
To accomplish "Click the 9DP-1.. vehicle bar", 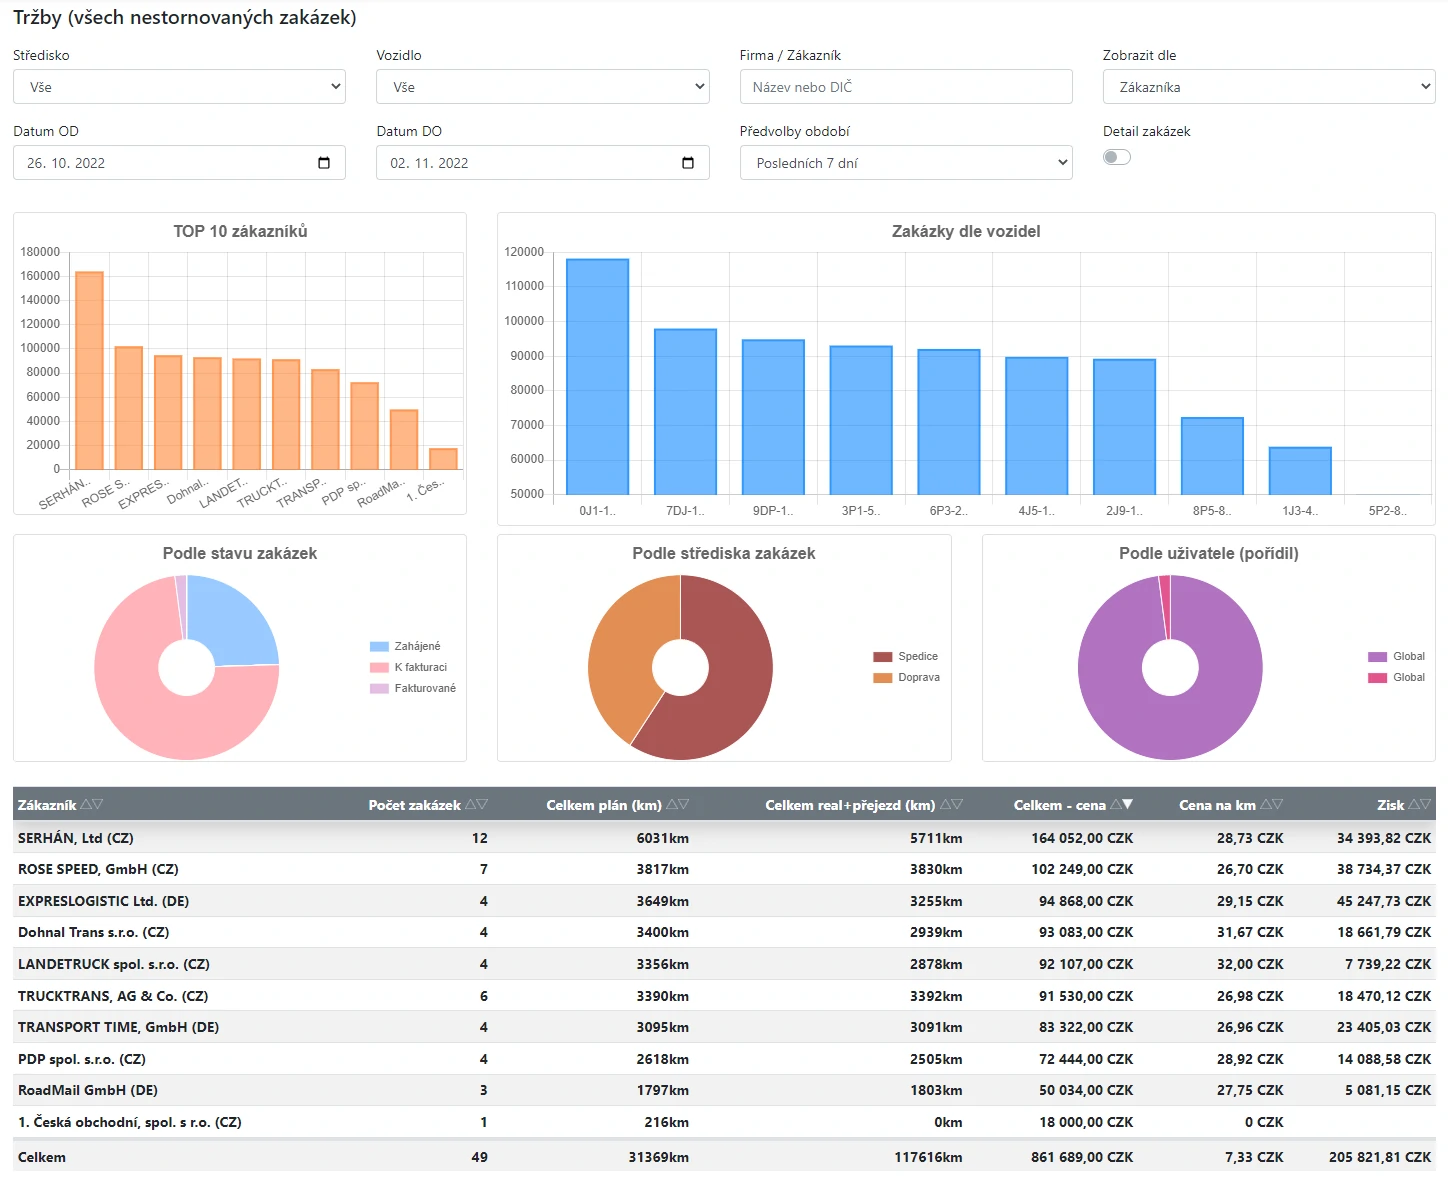I will tap(773, 417).
